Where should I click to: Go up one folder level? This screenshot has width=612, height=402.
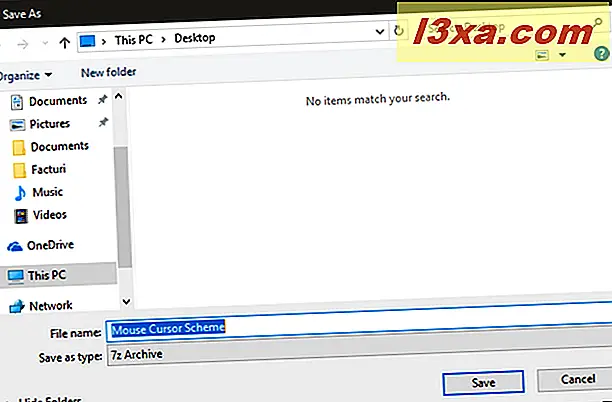click(x=64, y=43)
